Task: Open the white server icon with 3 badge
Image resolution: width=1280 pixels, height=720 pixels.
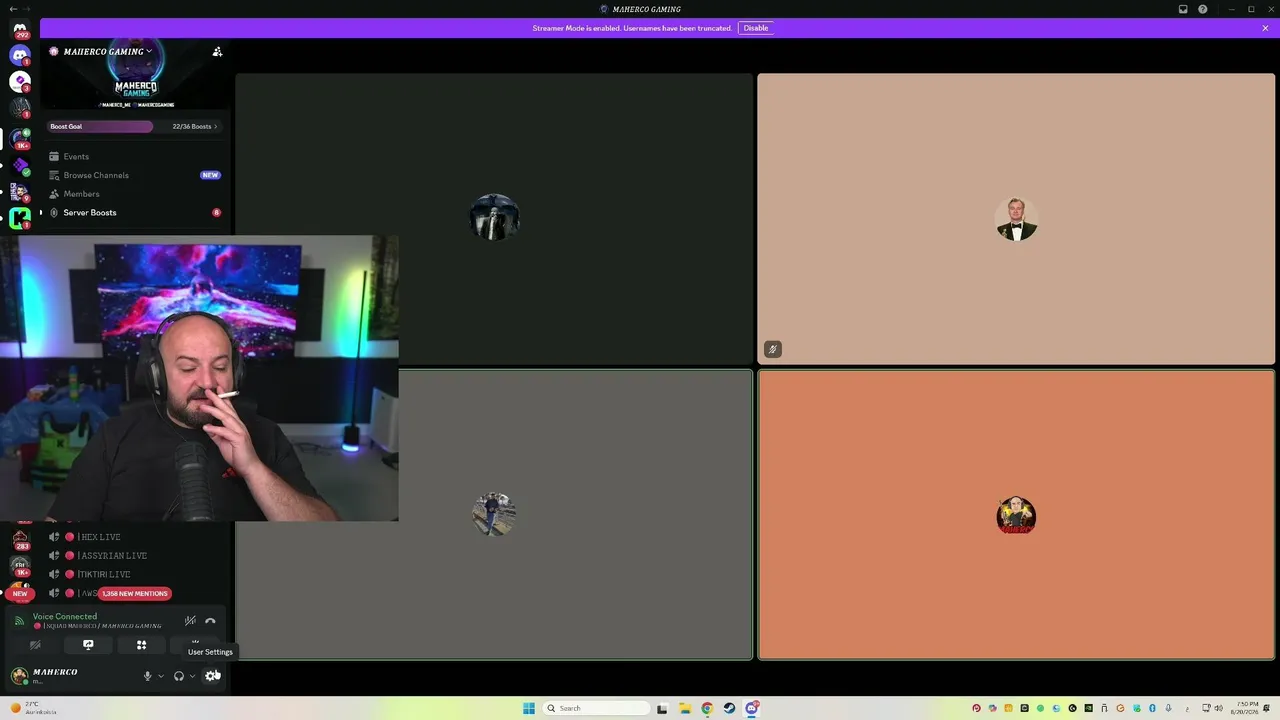Action: [x=20, y=81]
